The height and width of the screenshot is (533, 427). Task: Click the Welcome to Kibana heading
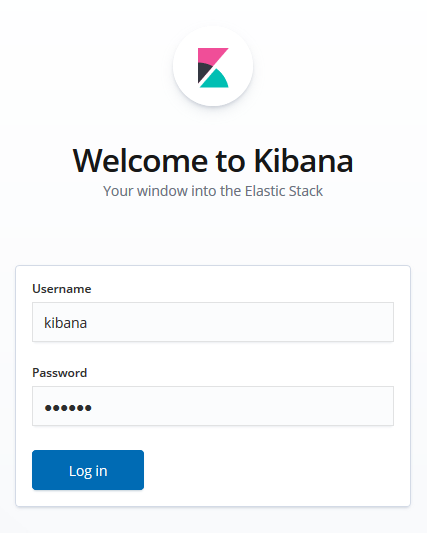213,161
